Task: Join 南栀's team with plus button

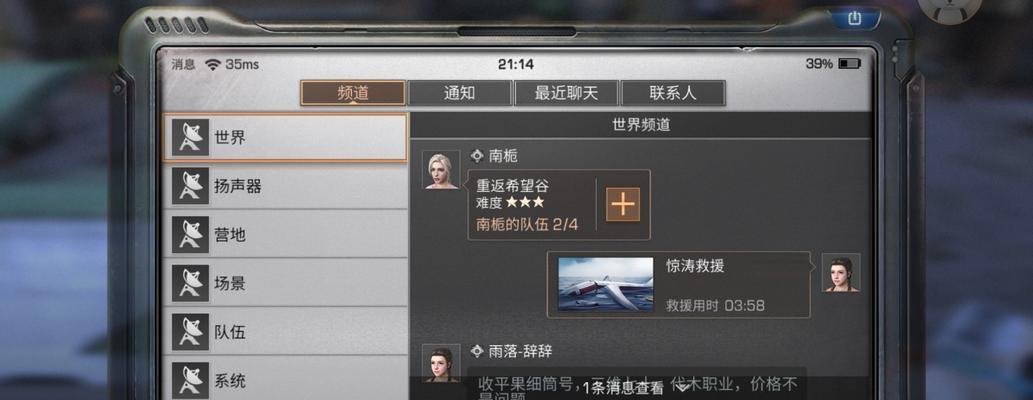Action: [x=623, y=204]
